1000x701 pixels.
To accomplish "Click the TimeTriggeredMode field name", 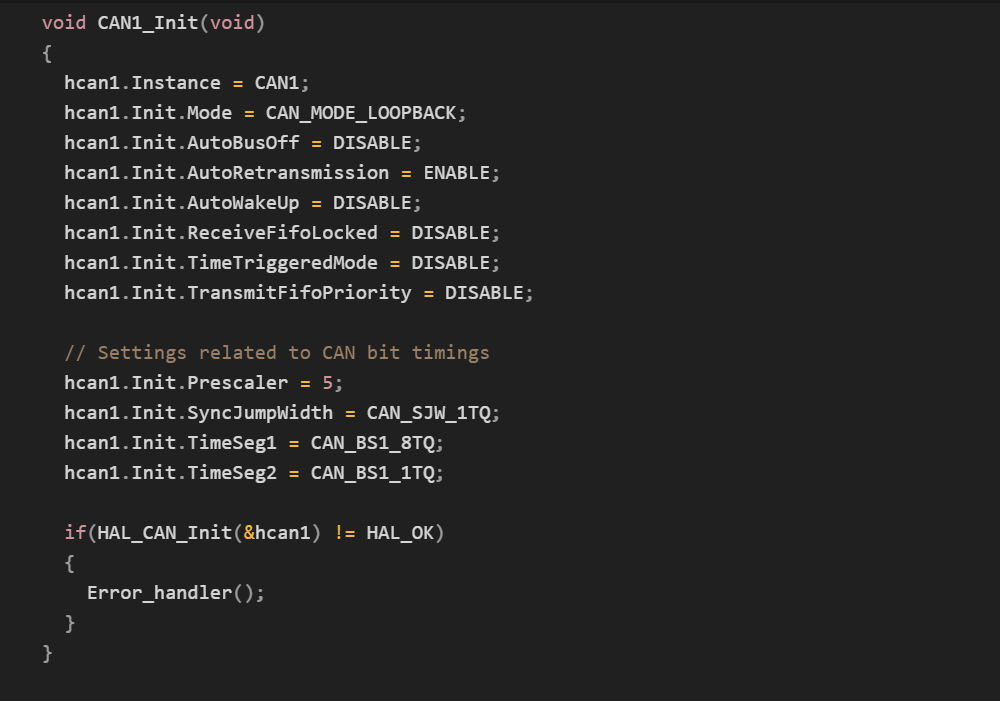I will click(x=282, y=262).
